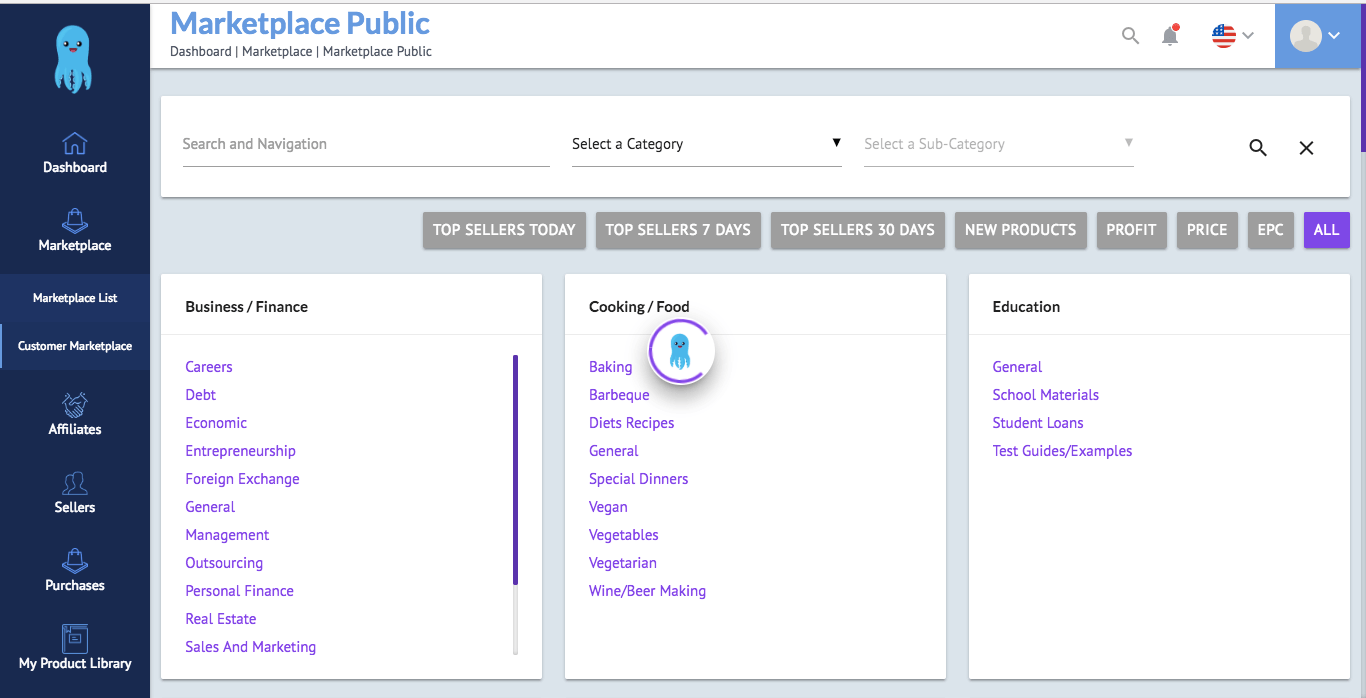Image resolution: width=1366 pixels, height=698 pixels.
Task: Open School Materials category link
Action: click(1046, 395)
